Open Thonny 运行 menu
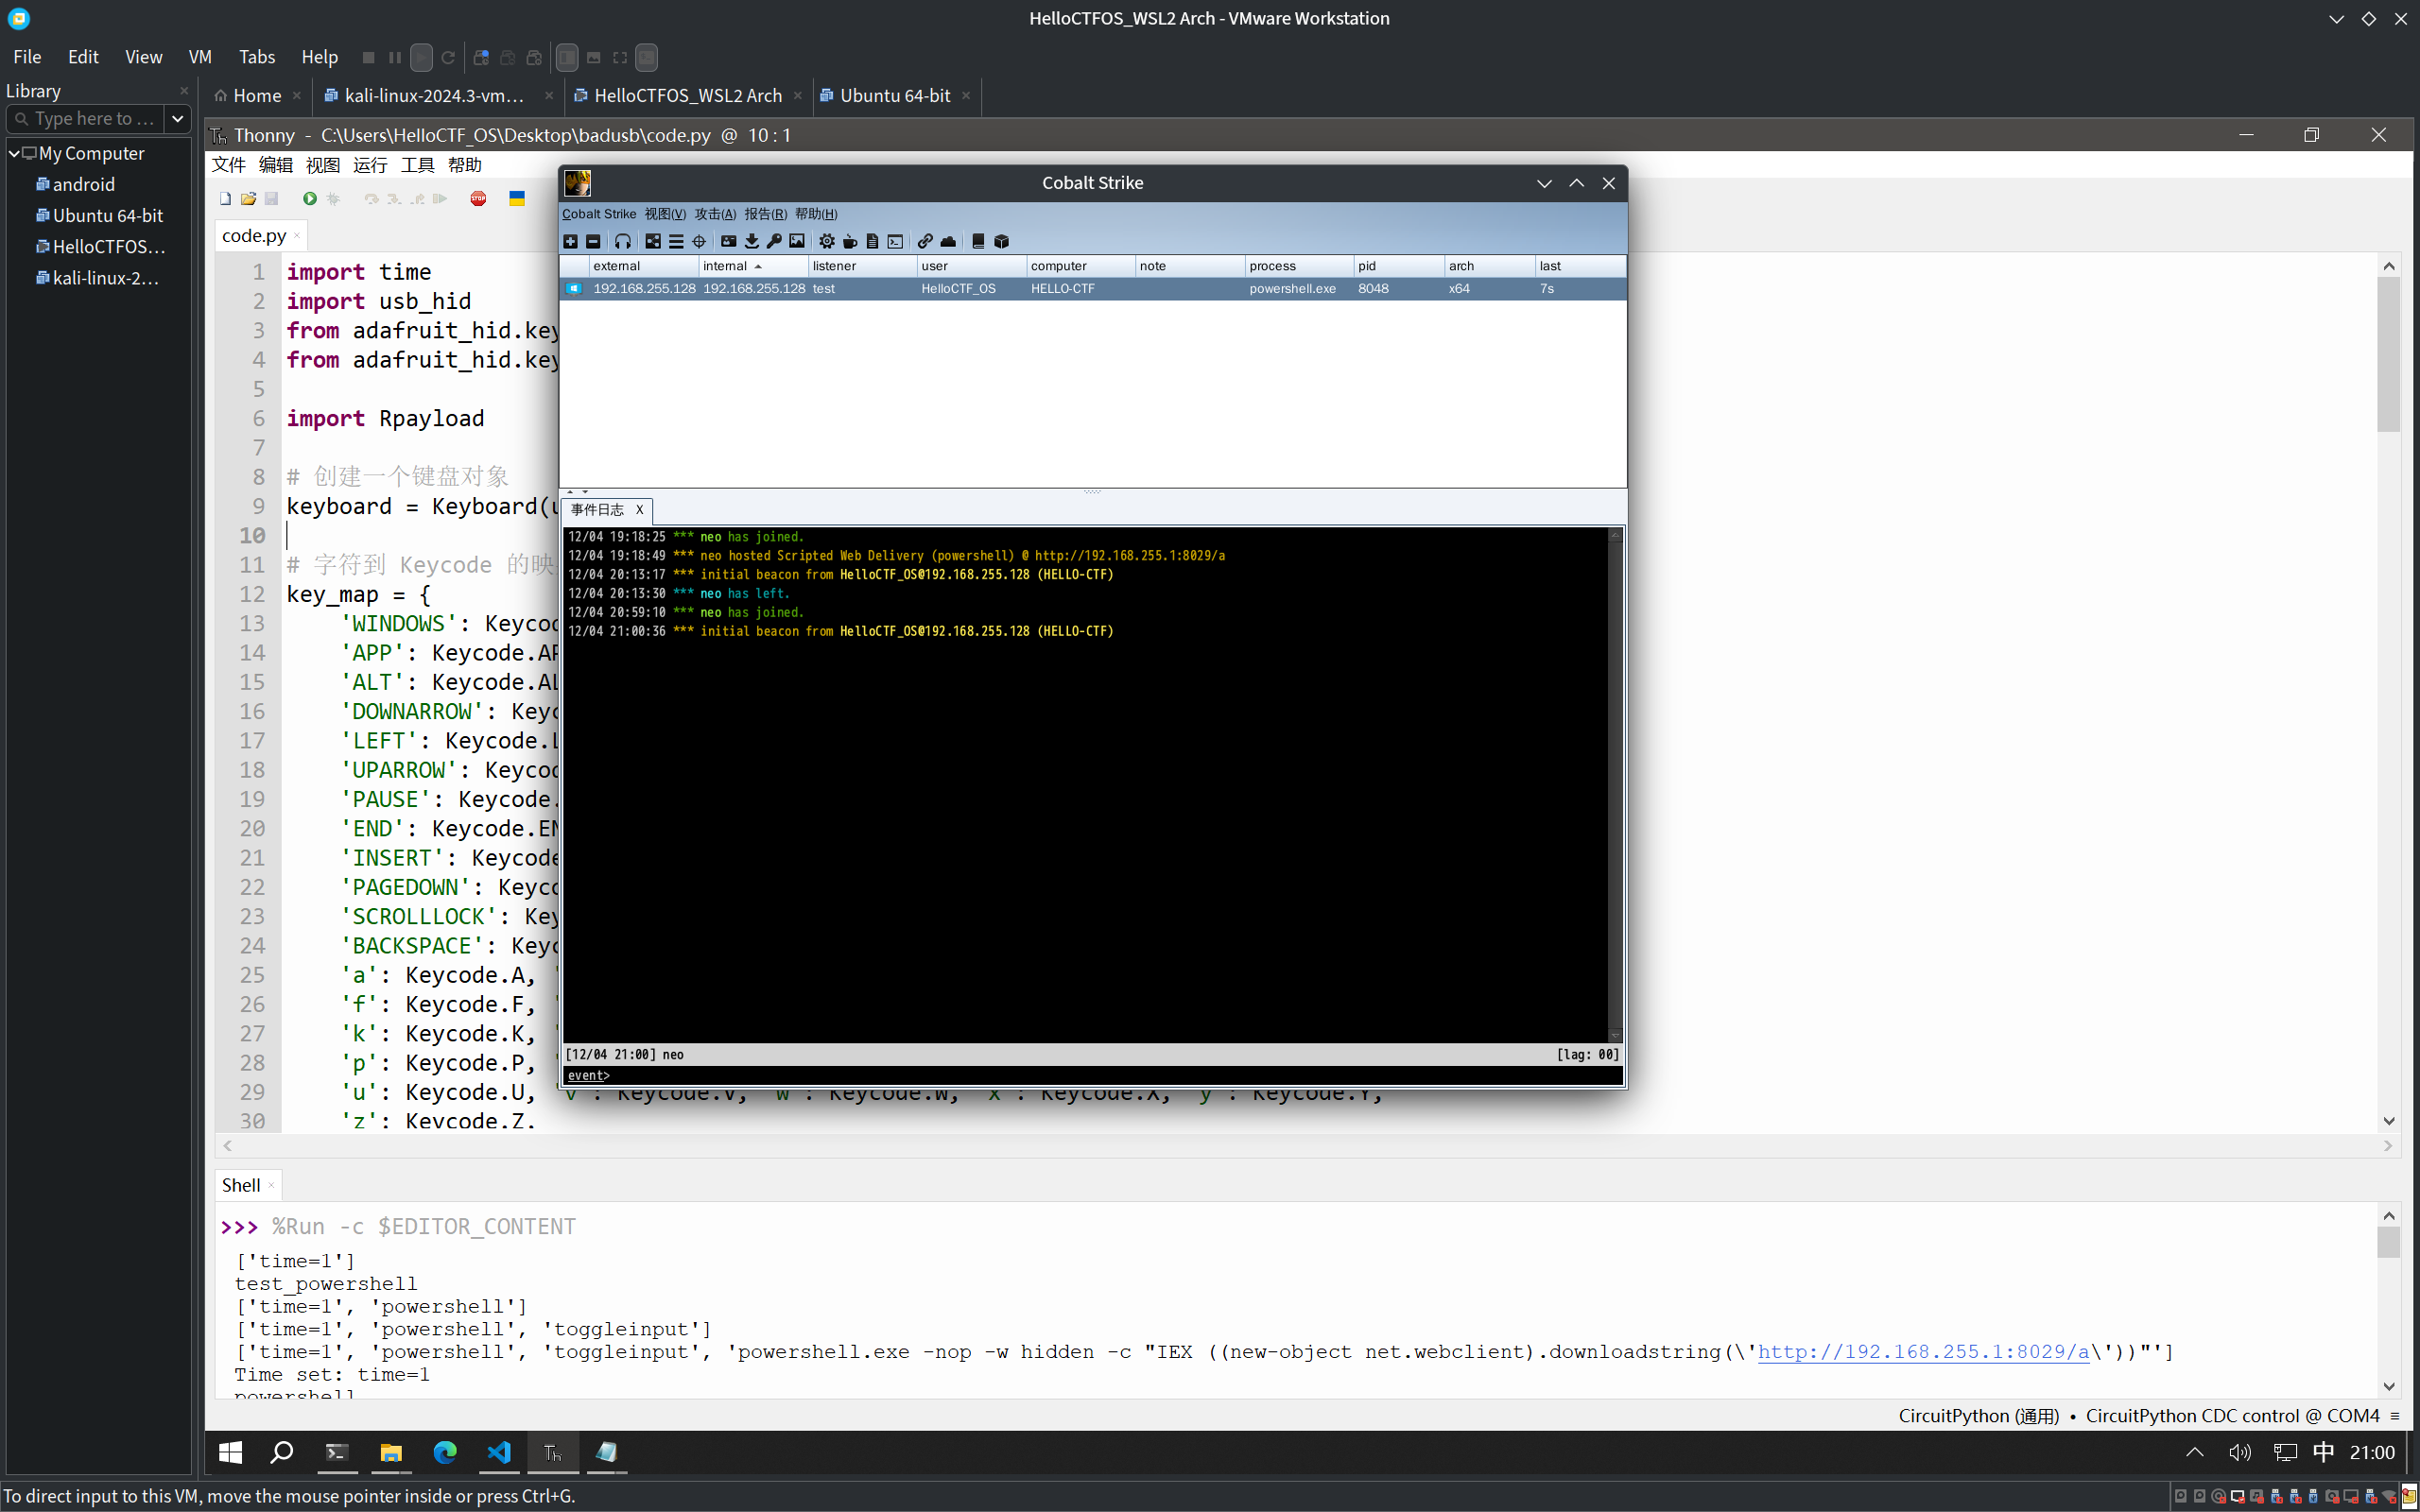Screen dimensions: 2420x1512 pyautogui.click(x=370, y=165)
